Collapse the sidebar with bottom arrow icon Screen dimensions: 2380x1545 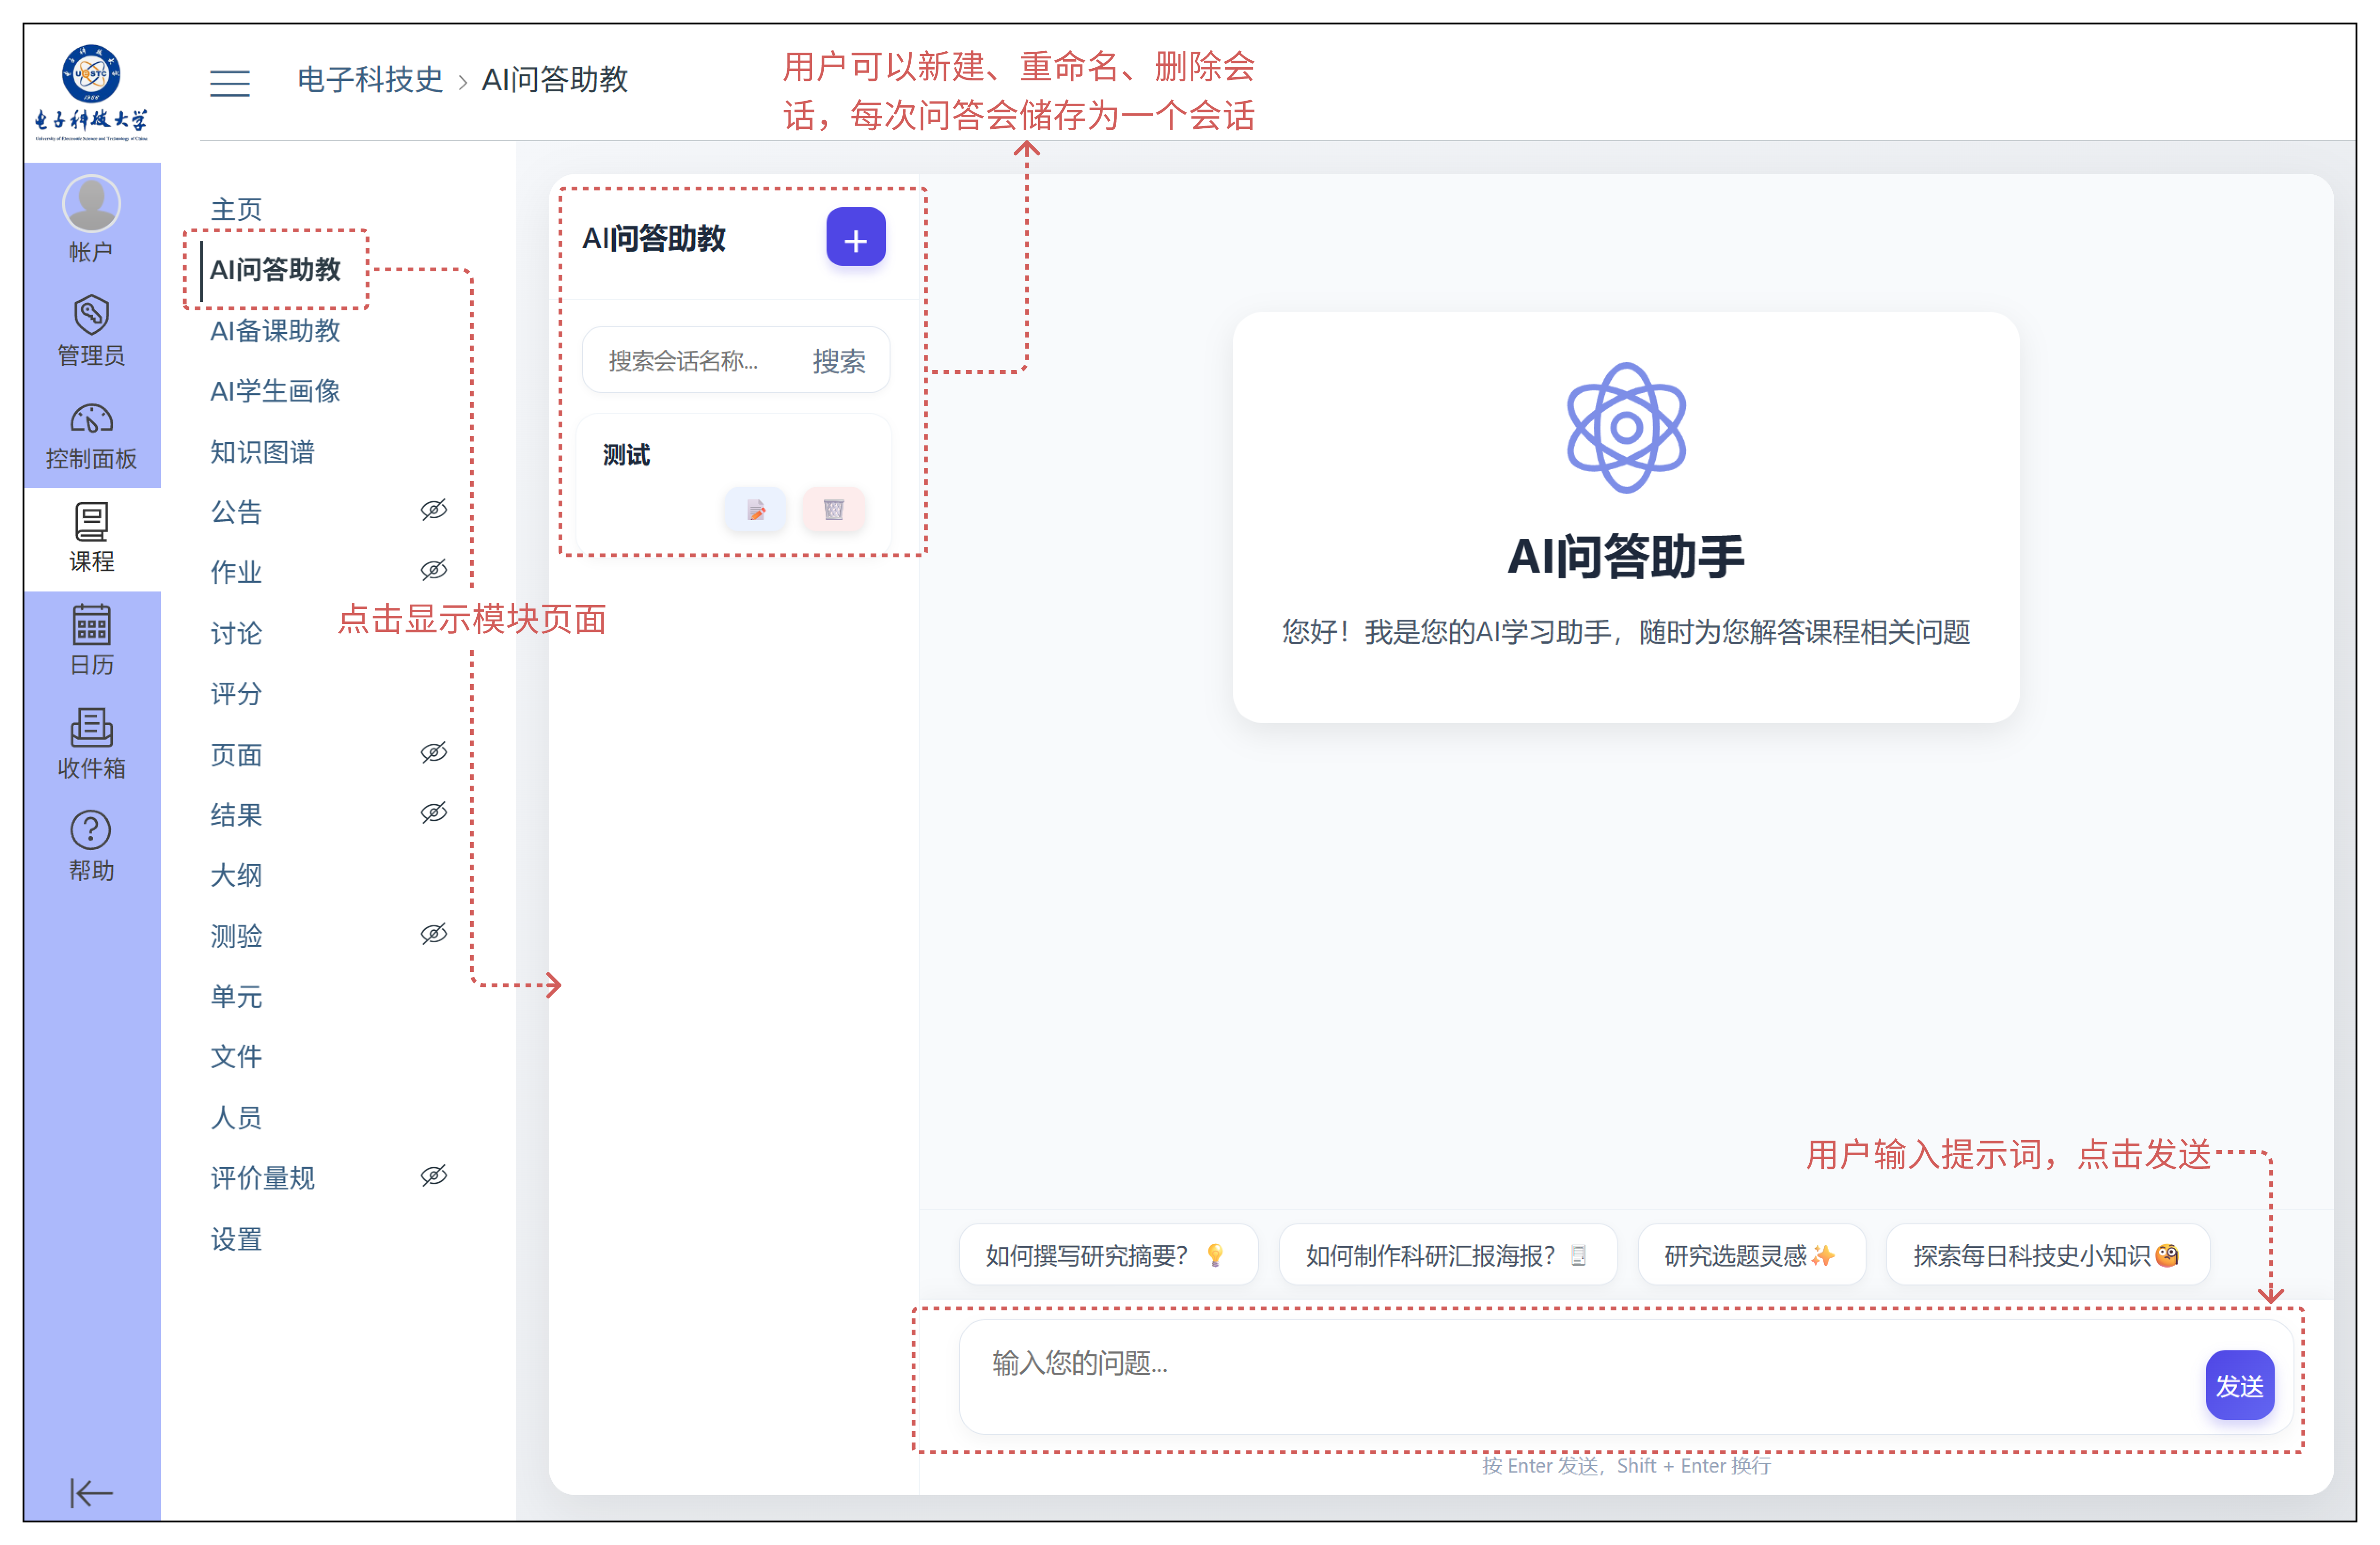point(91,1492)
